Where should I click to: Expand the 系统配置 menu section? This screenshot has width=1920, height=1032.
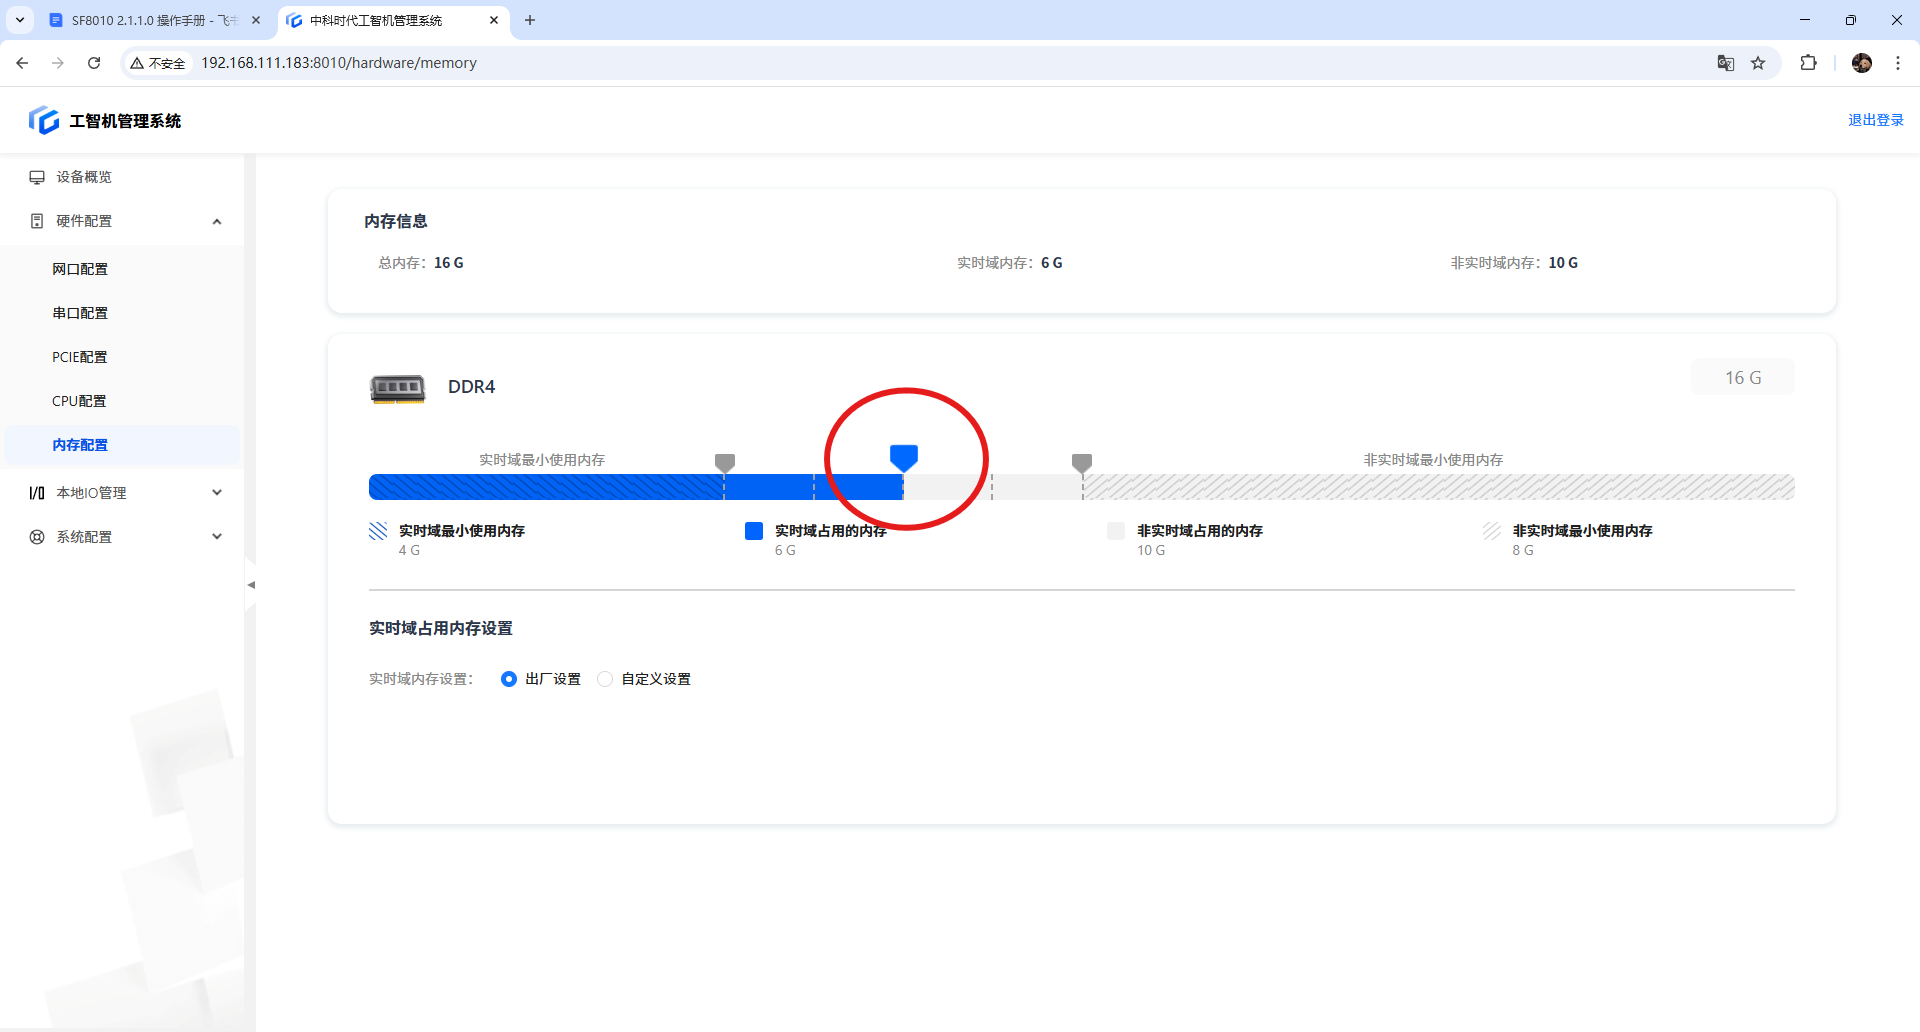[217, 537]
